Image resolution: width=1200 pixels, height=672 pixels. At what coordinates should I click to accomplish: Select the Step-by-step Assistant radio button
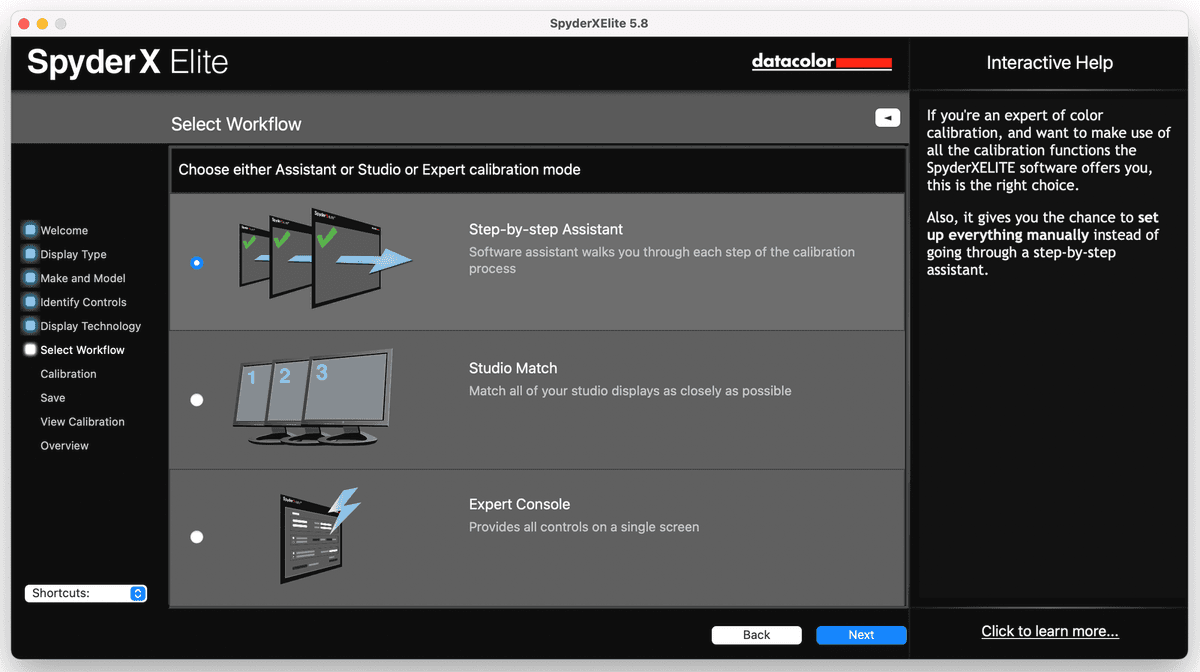pyautogui.click(x=197, y=263)
